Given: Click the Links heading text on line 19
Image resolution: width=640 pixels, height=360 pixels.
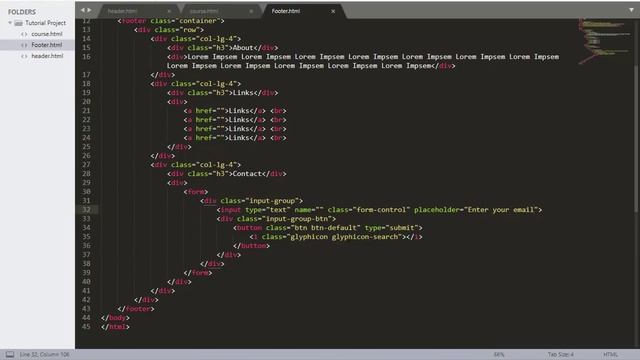Looking at the screenshot, I should coord(243,93).
